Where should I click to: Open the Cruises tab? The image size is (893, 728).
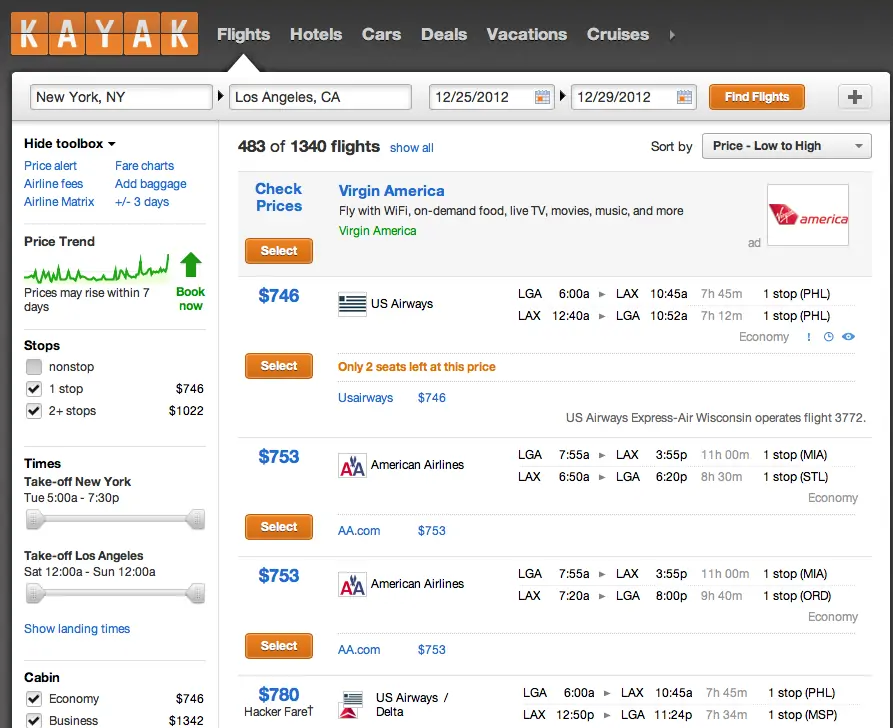tap(618, 35)
